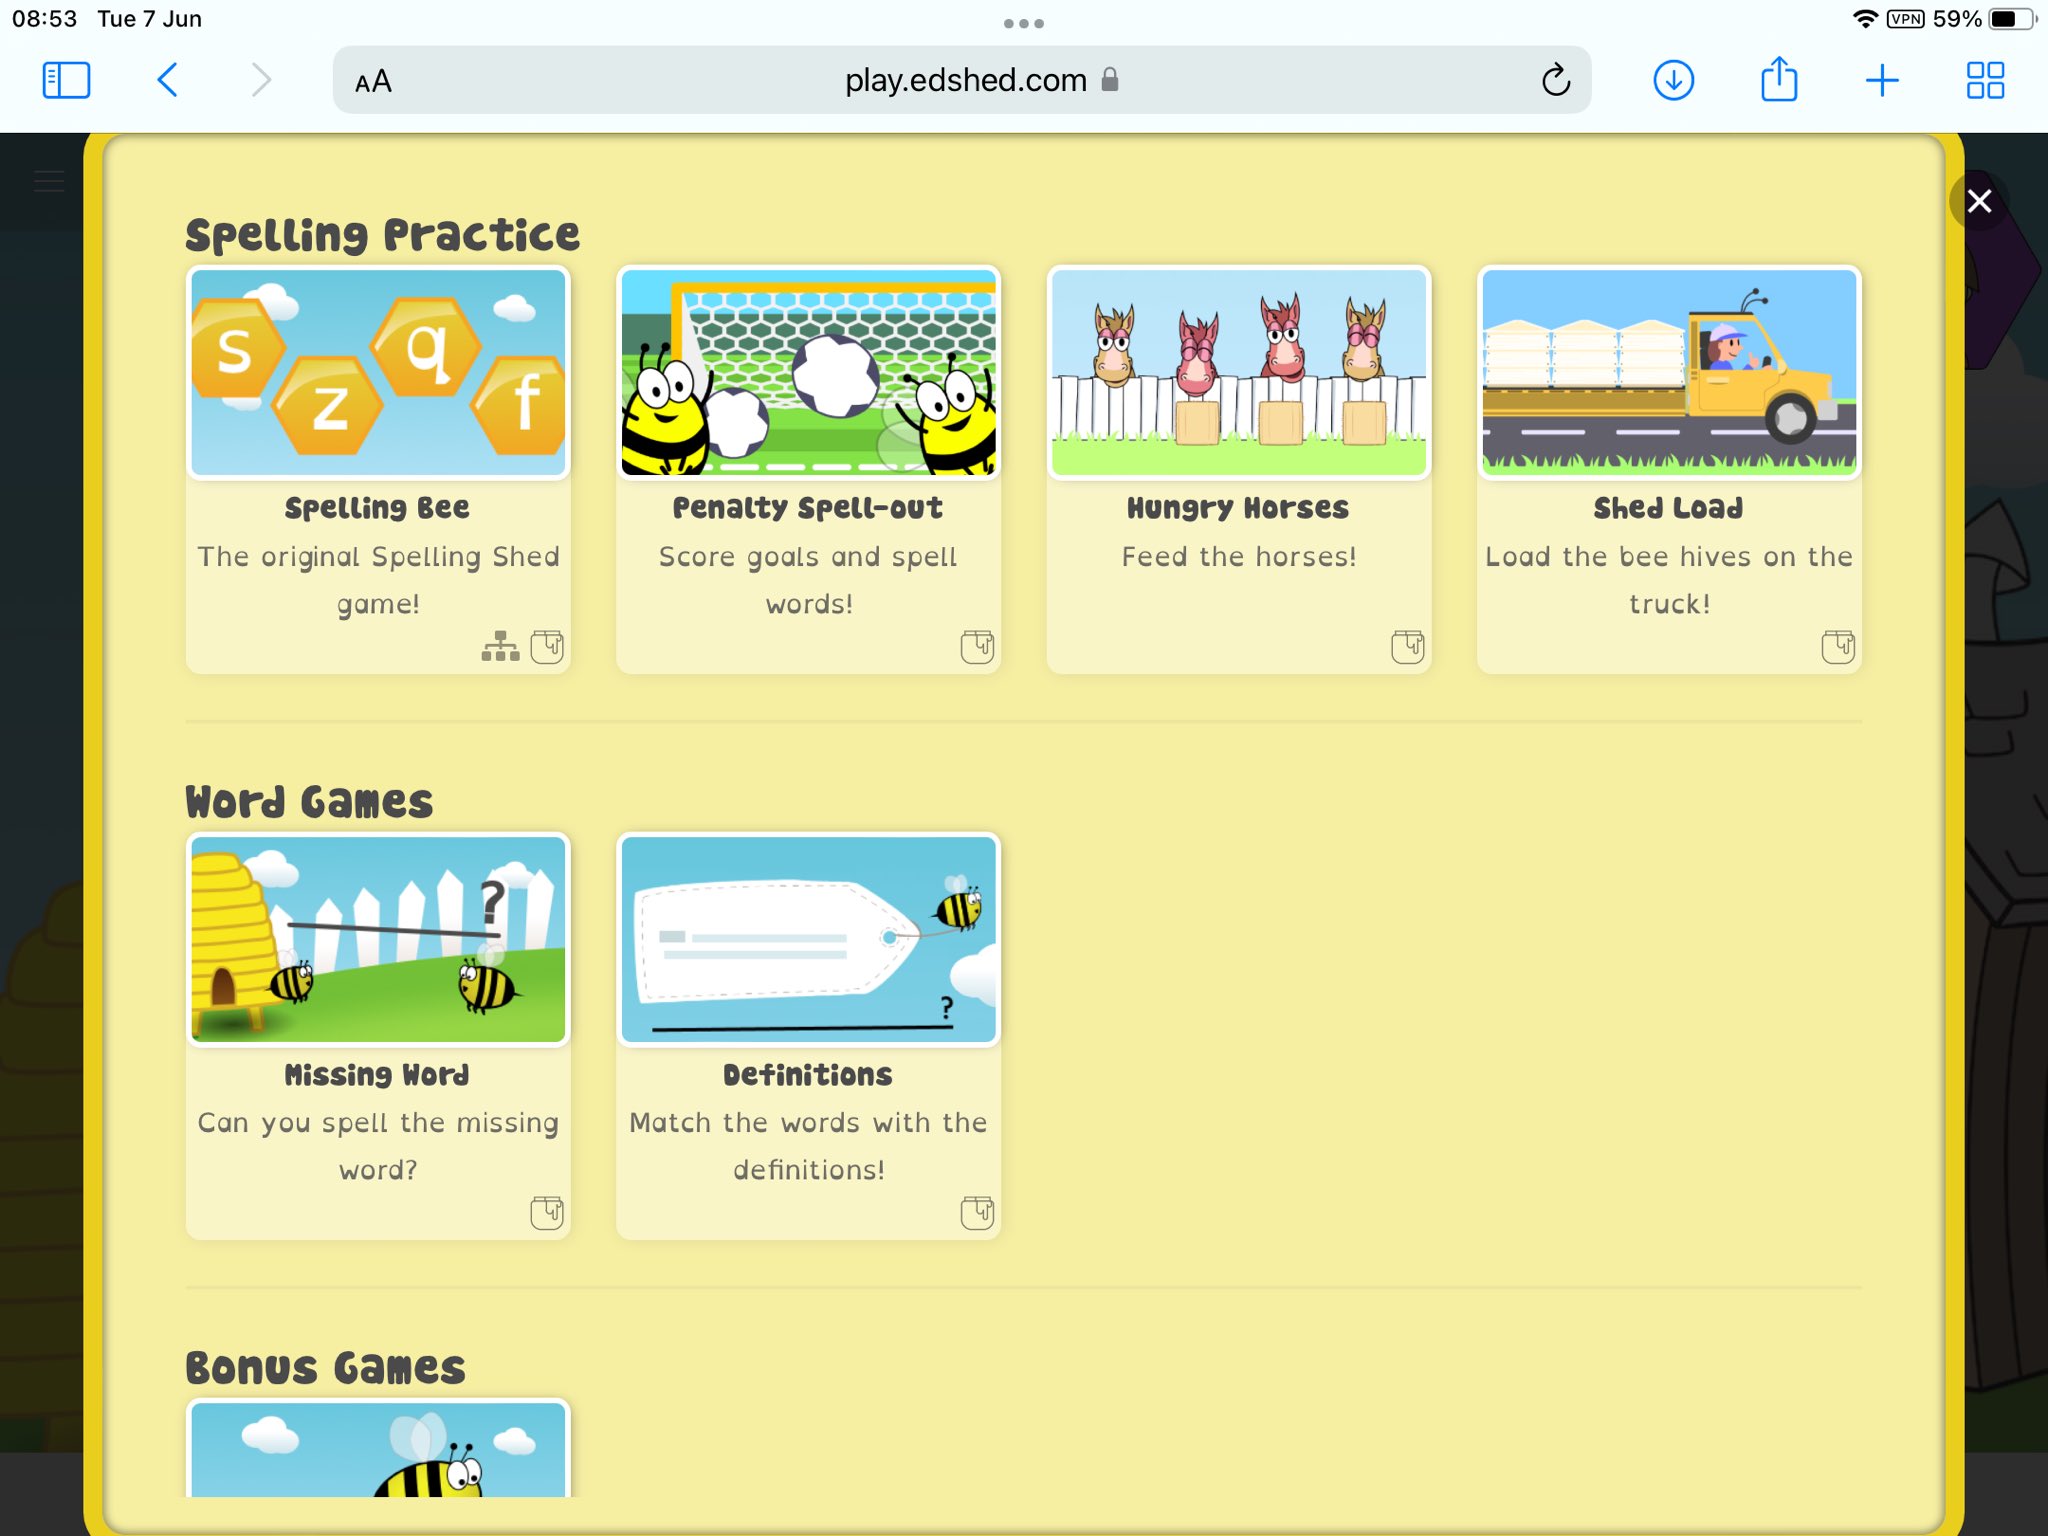Viewport: 2048px width, 1536px height.
Task: Click the Missing Word title
Action: (x=377, y=1075)
